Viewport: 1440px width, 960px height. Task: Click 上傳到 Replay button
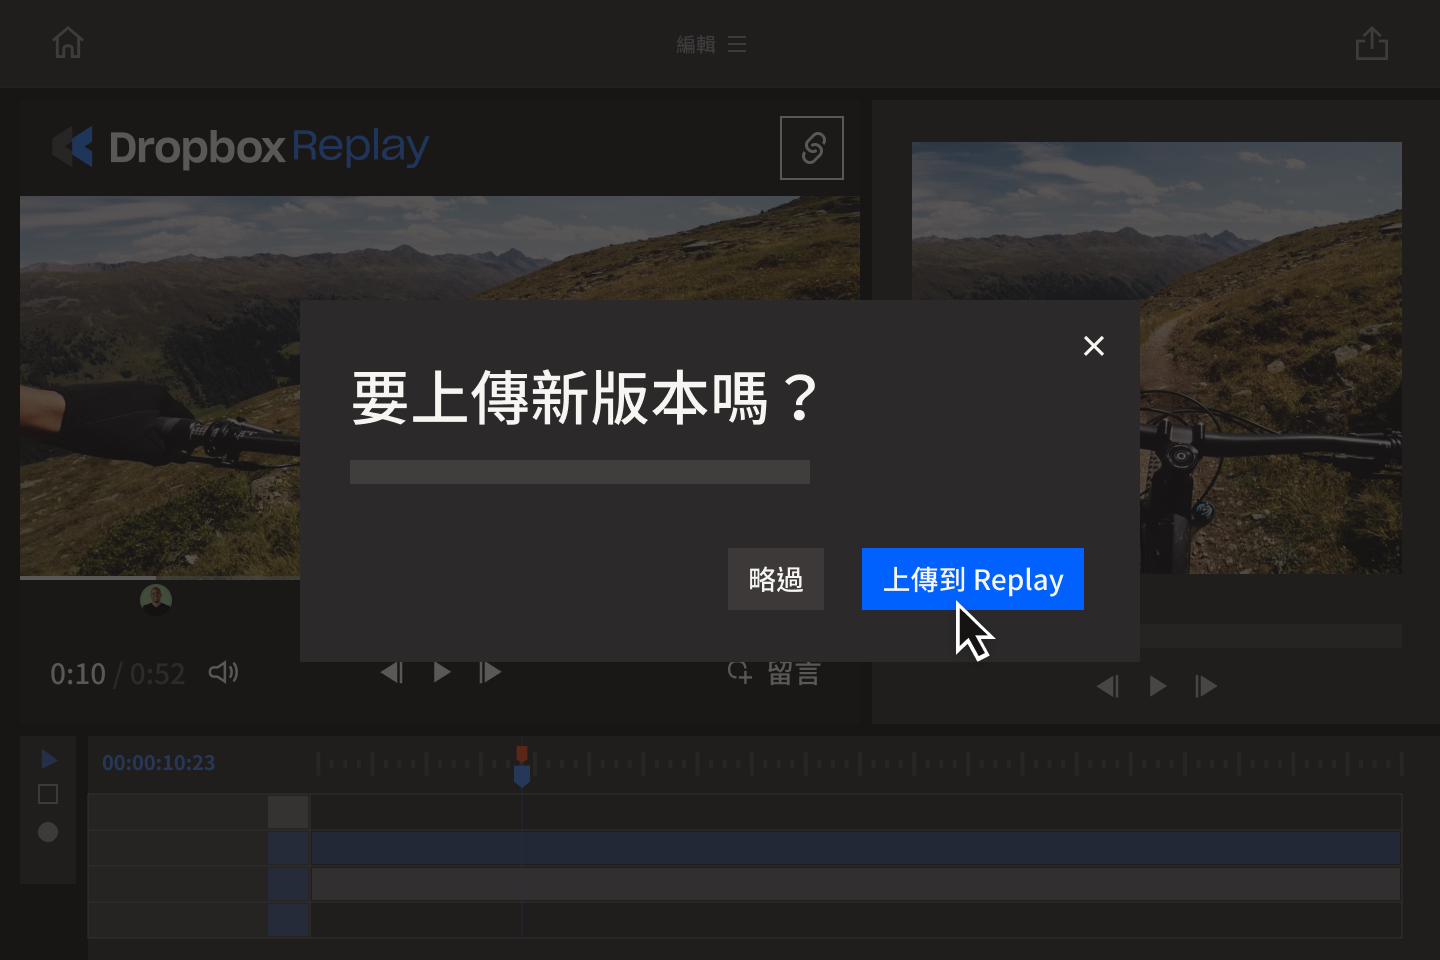click(973, 579)
